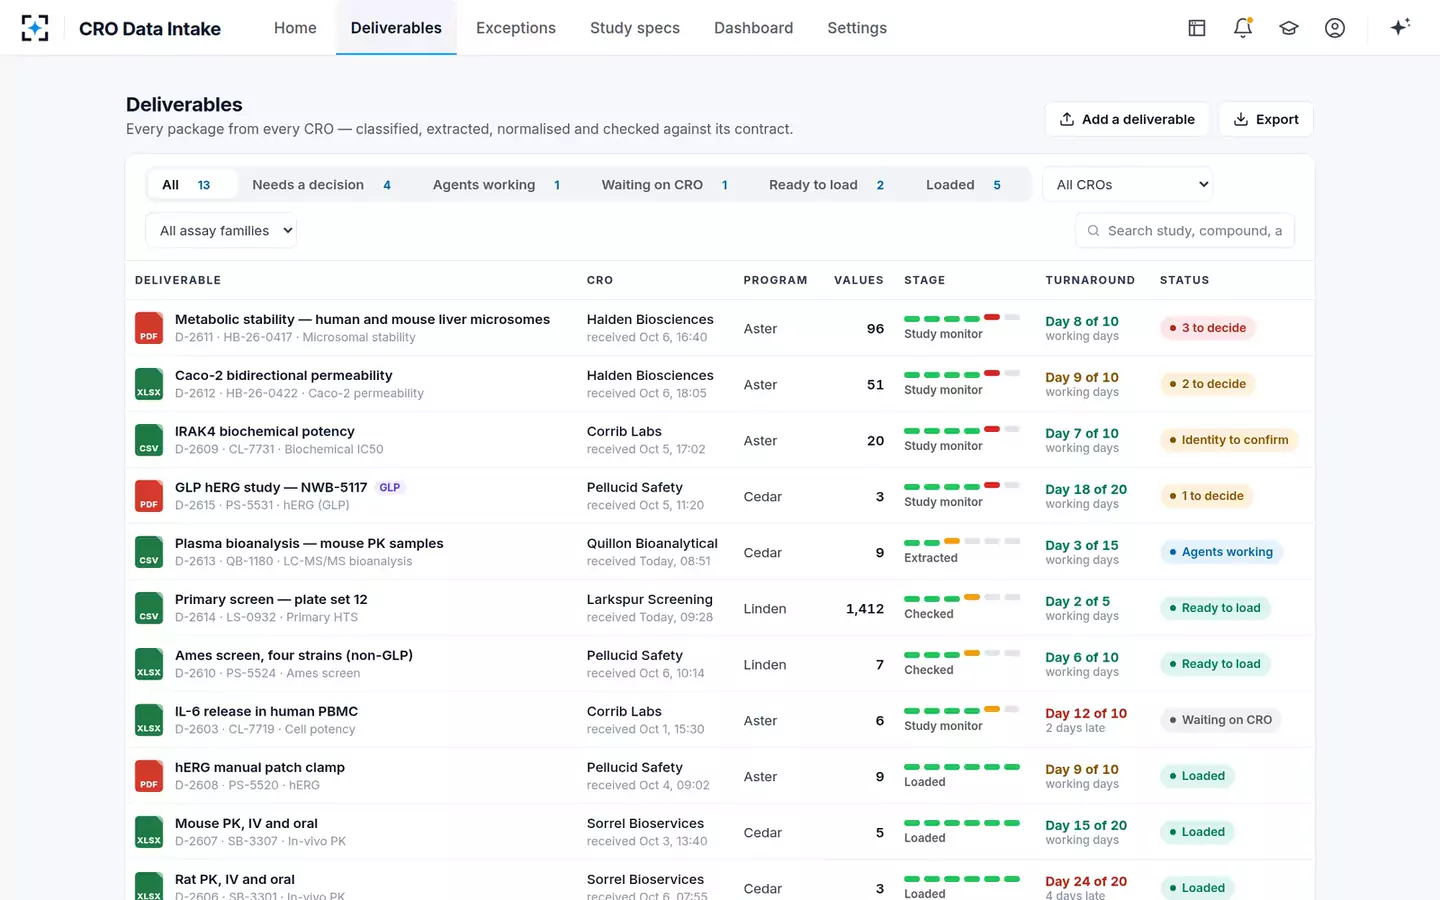Image resolution: width=1440 pixels, height=900 pixels.
Task: Click the CRO Data Intake logo icon
Action: (x=35, y=28)
